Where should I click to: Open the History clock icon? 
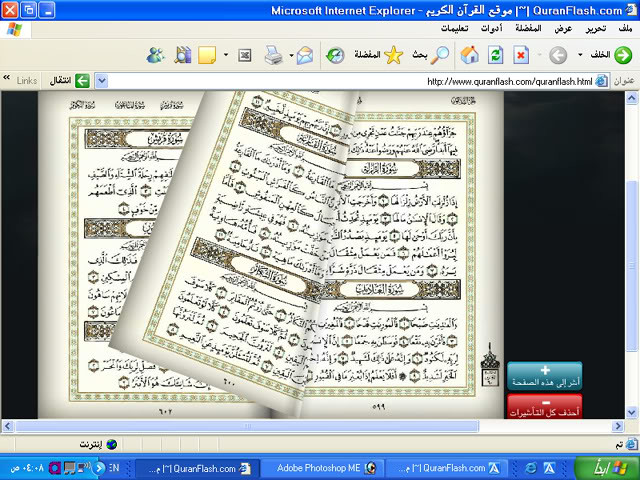pos(335,55)
